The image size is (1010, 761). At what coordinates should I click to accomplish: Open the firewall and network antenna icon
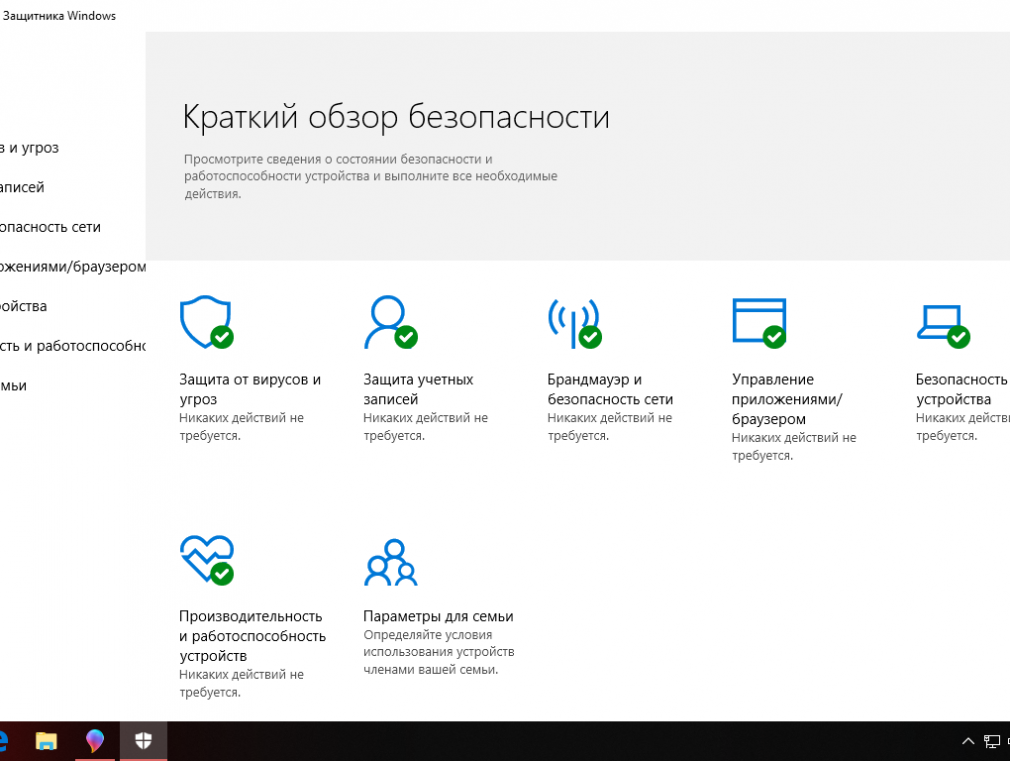click(575, 323)
